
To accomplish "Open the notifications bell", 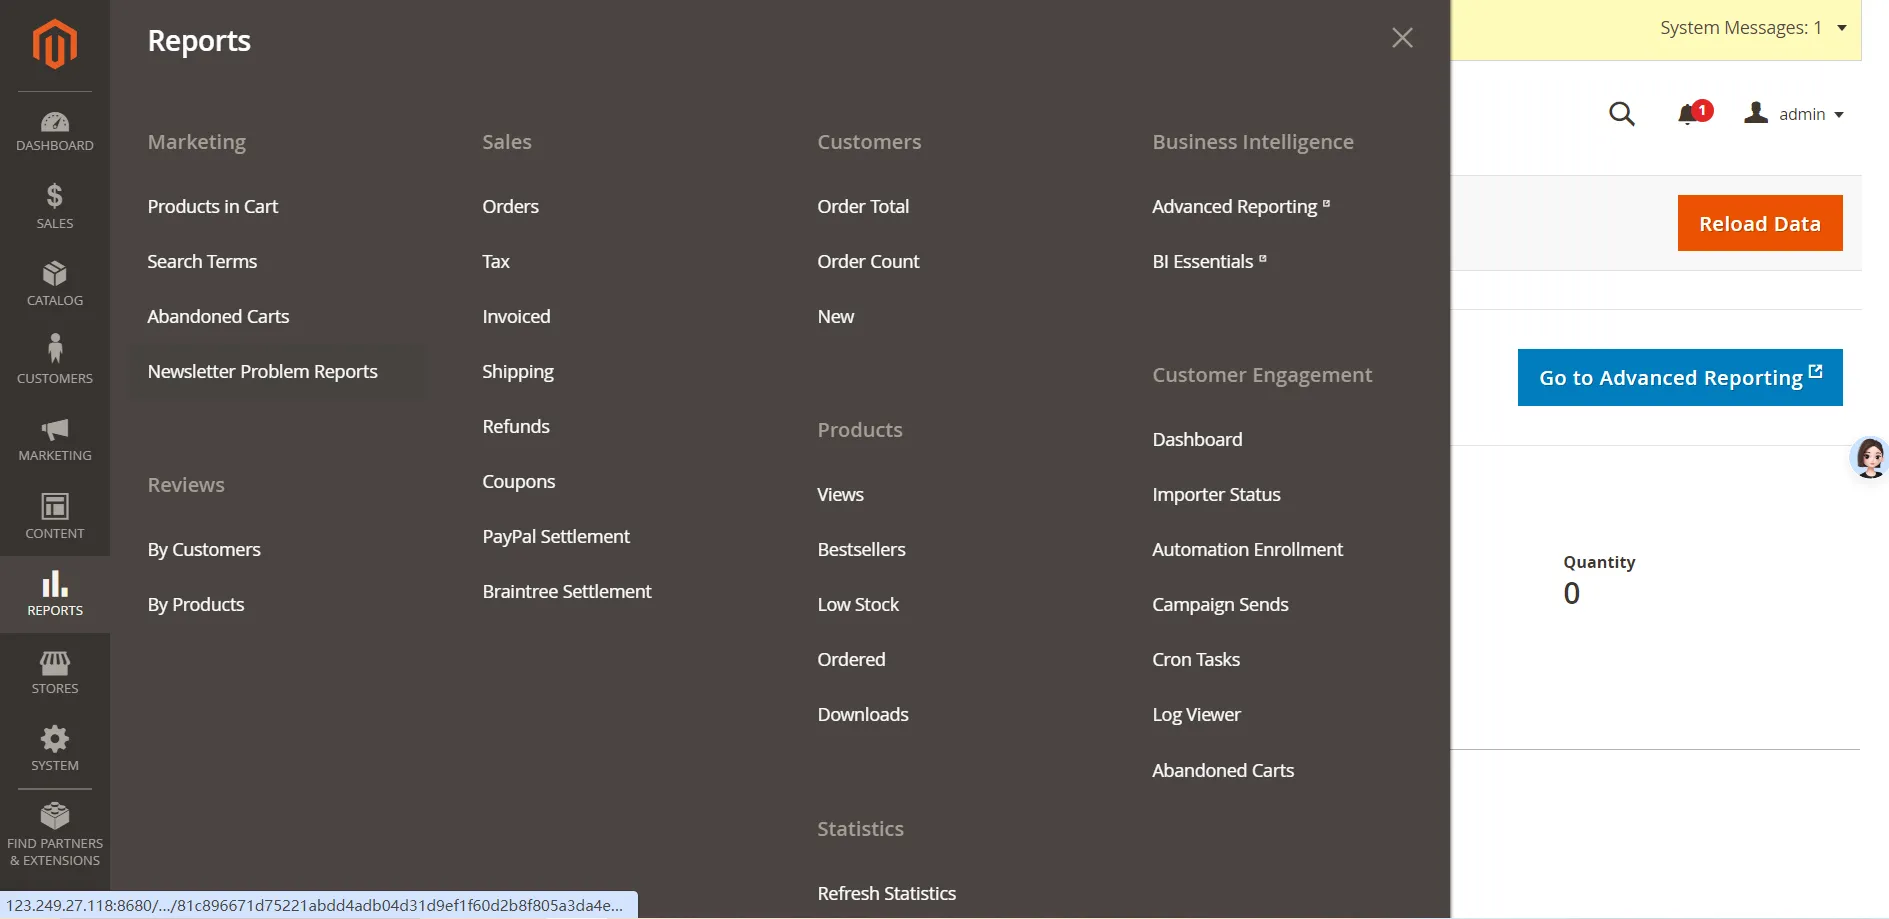I will click(1694, 113).
